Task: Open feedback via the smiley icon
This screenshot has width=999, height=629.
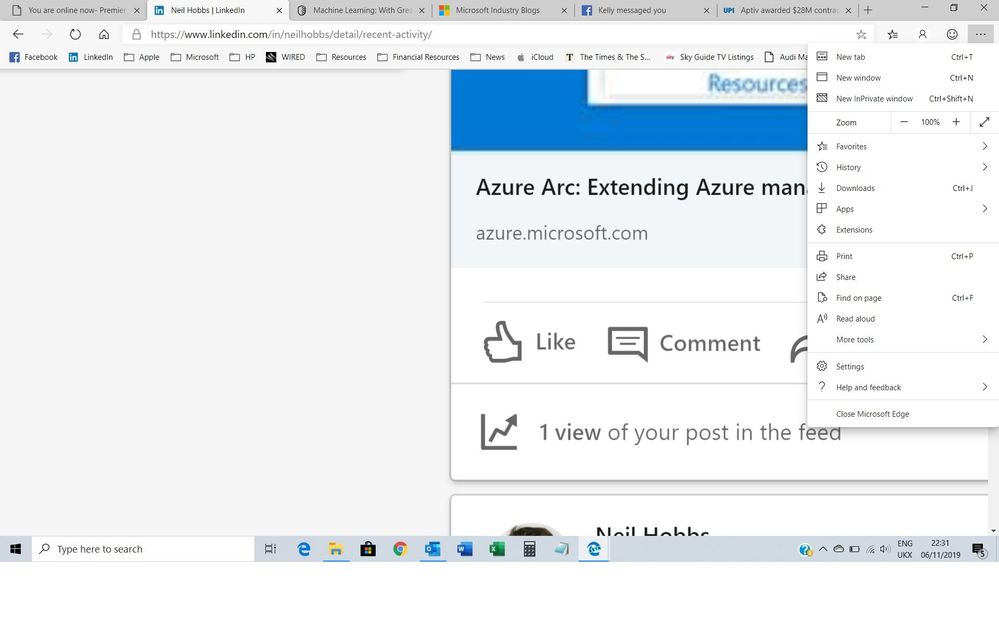Action: pos(952,33)
